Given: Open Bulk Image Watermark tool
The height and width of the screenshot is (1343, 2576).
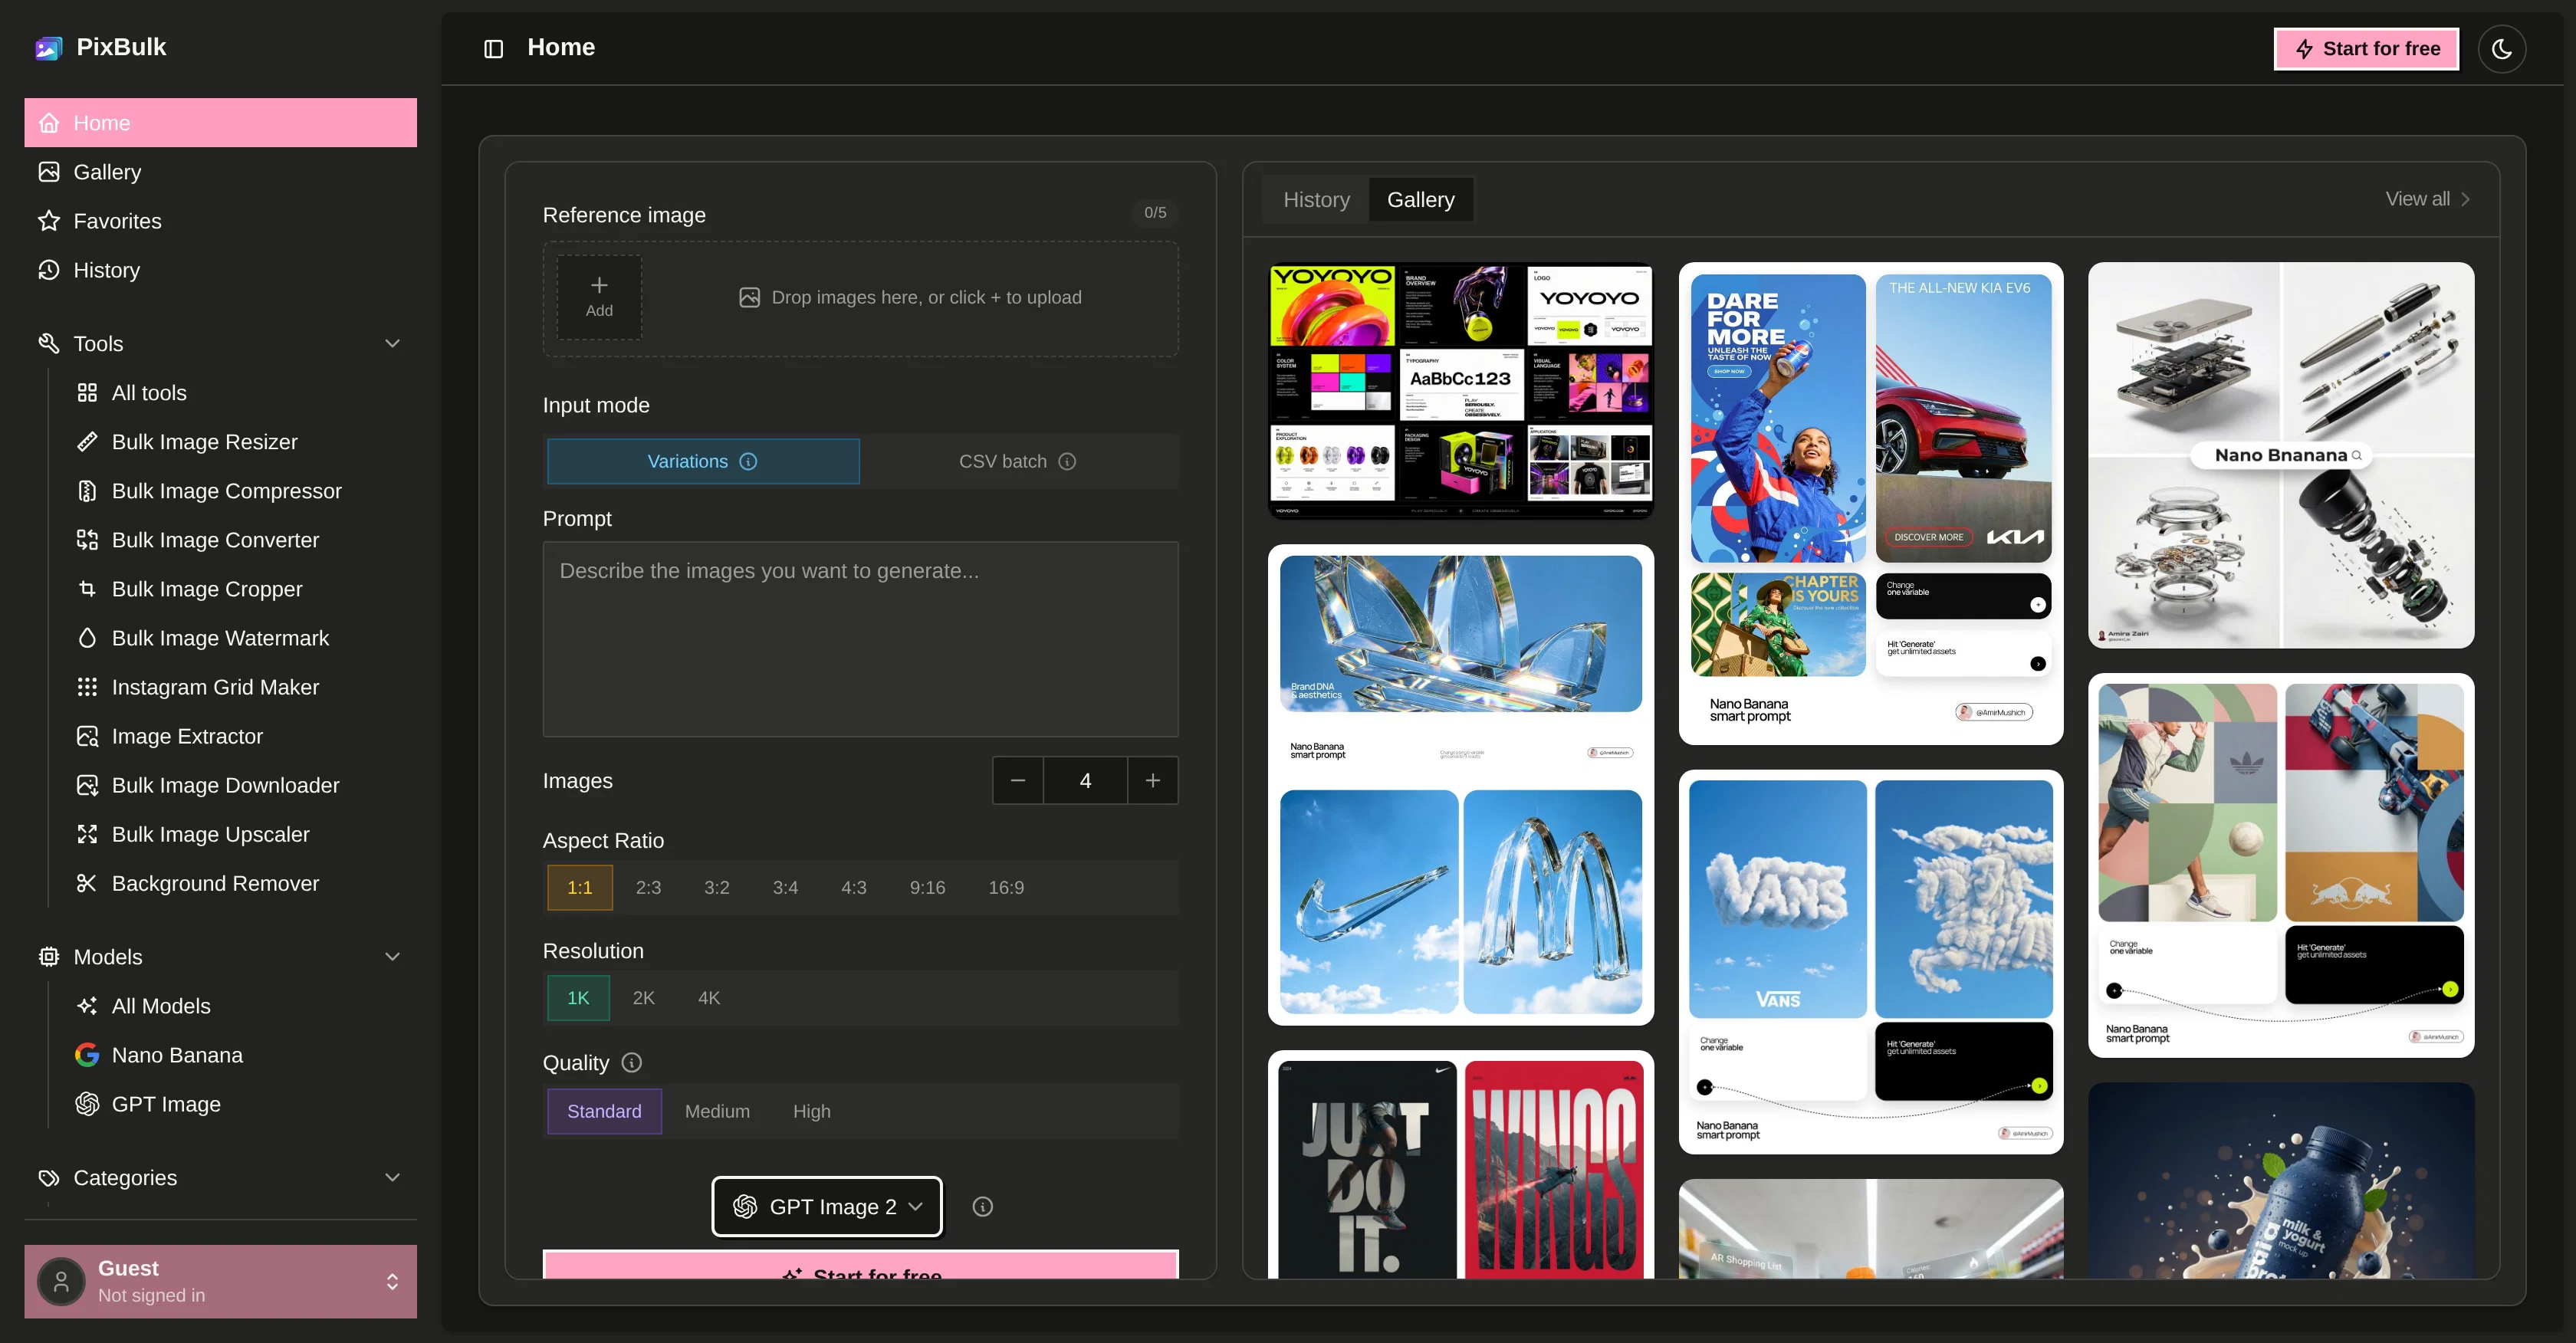Looking at the screenshot, I should (240, 638).
